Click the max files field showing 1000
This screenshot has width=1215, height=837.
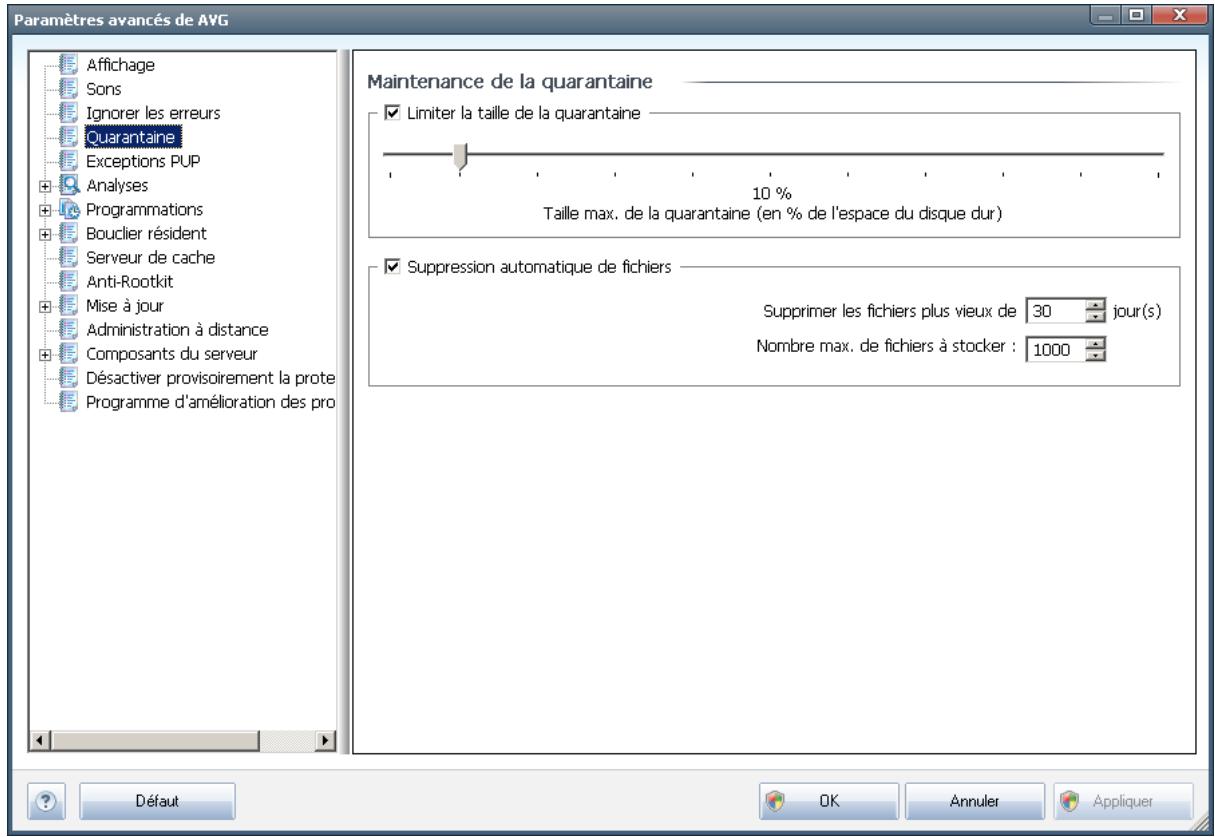point(1055,350)
